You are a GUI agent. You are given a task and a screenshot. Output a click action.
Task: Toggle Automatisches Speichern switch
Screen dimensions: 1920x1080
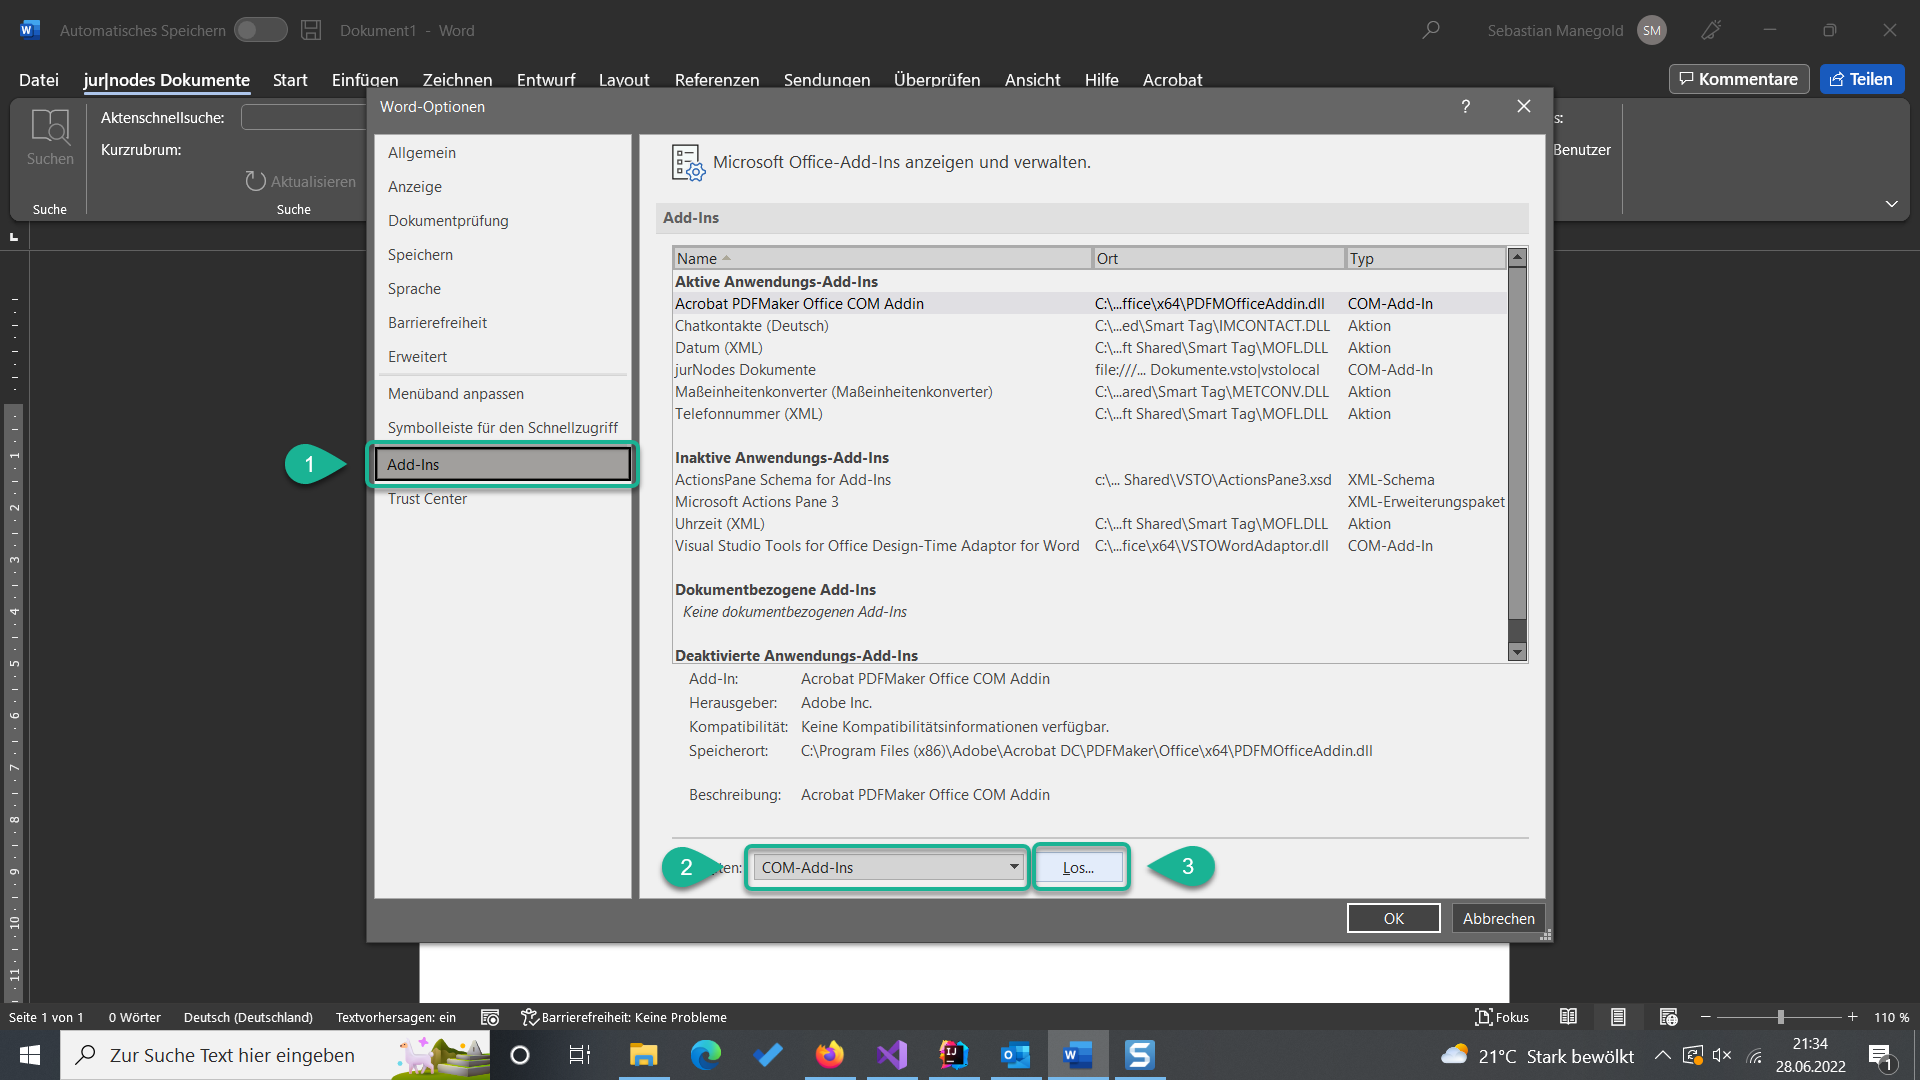coord(260,30)
